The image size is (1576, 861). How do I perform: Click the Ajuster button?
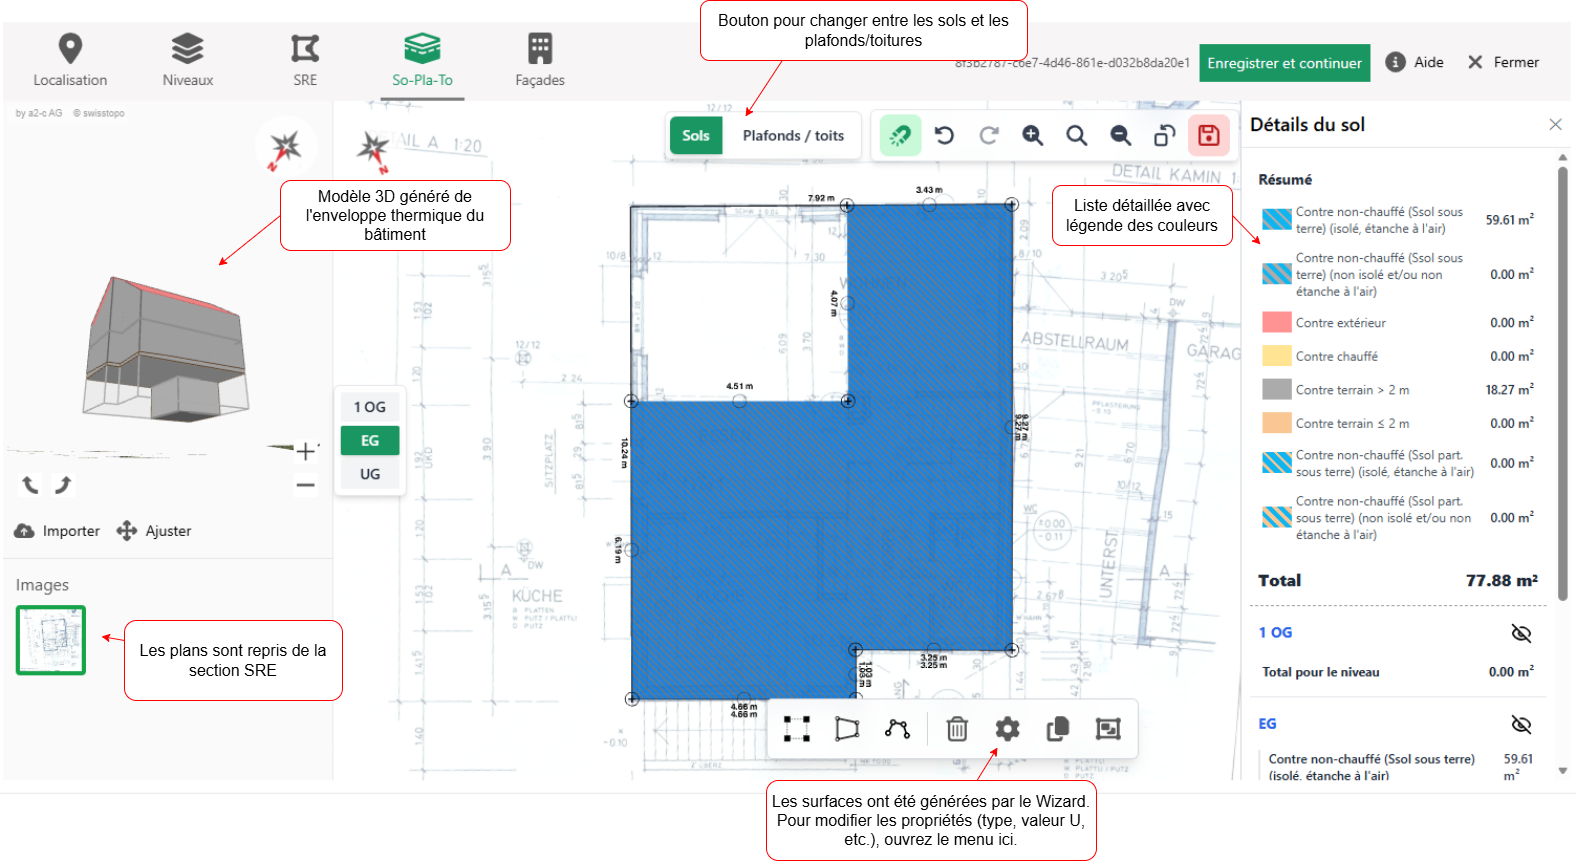click(154, 531)
